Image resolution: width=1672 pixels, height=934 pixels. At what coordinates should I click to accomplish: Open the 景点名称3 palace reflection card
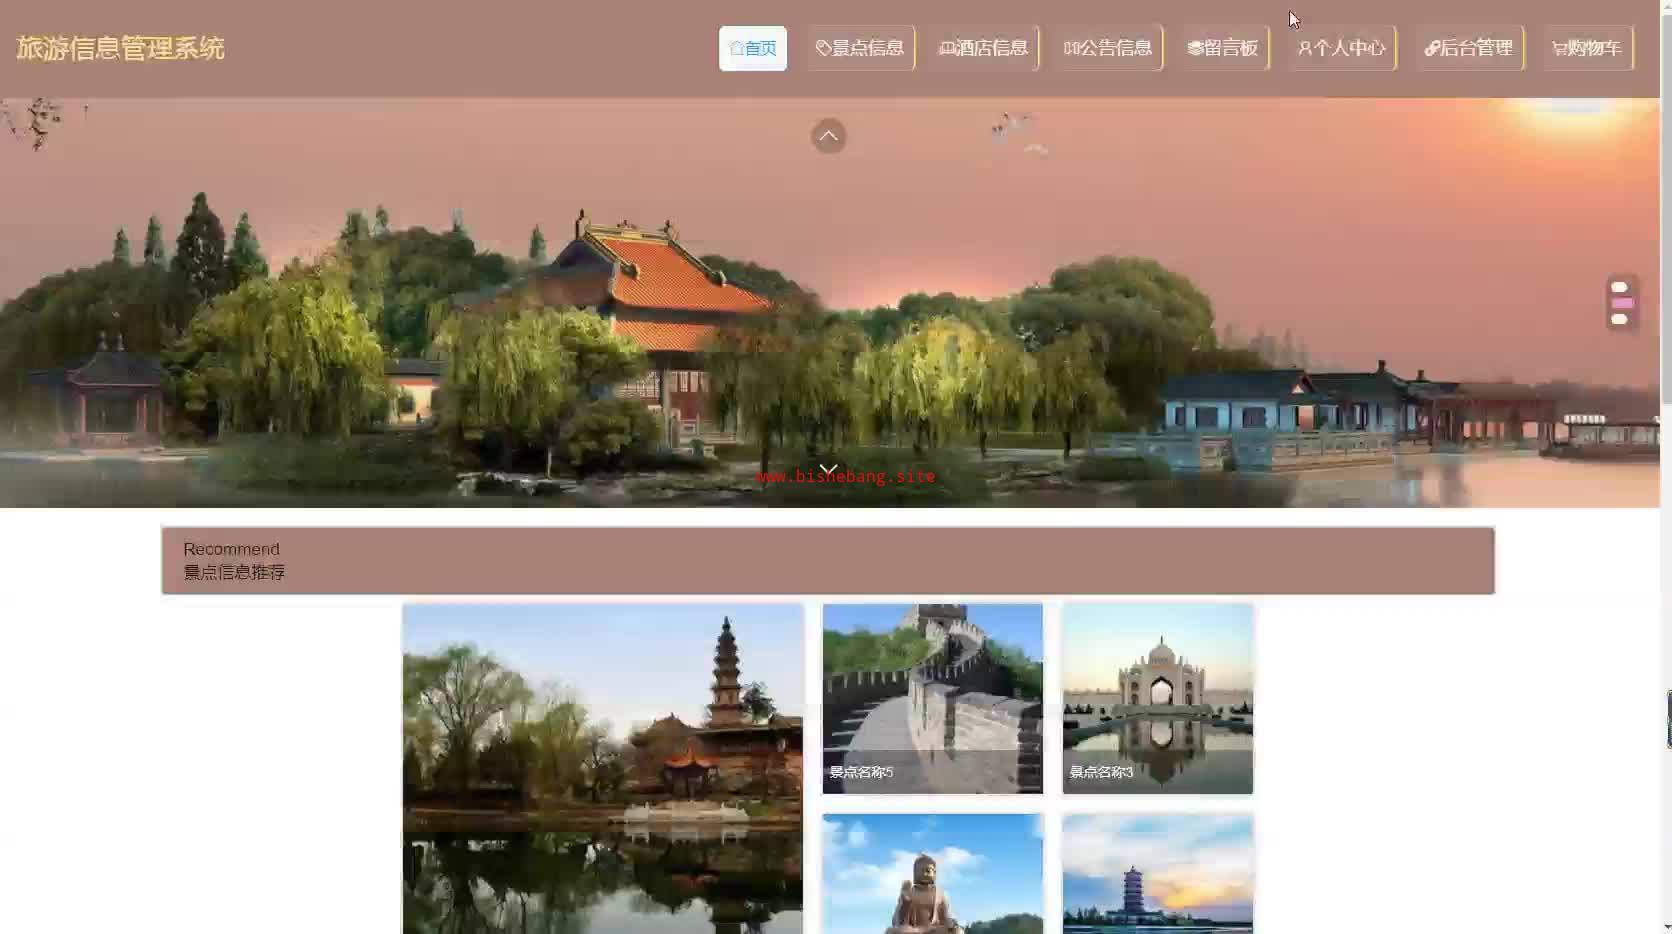[x=1158, y=698]
